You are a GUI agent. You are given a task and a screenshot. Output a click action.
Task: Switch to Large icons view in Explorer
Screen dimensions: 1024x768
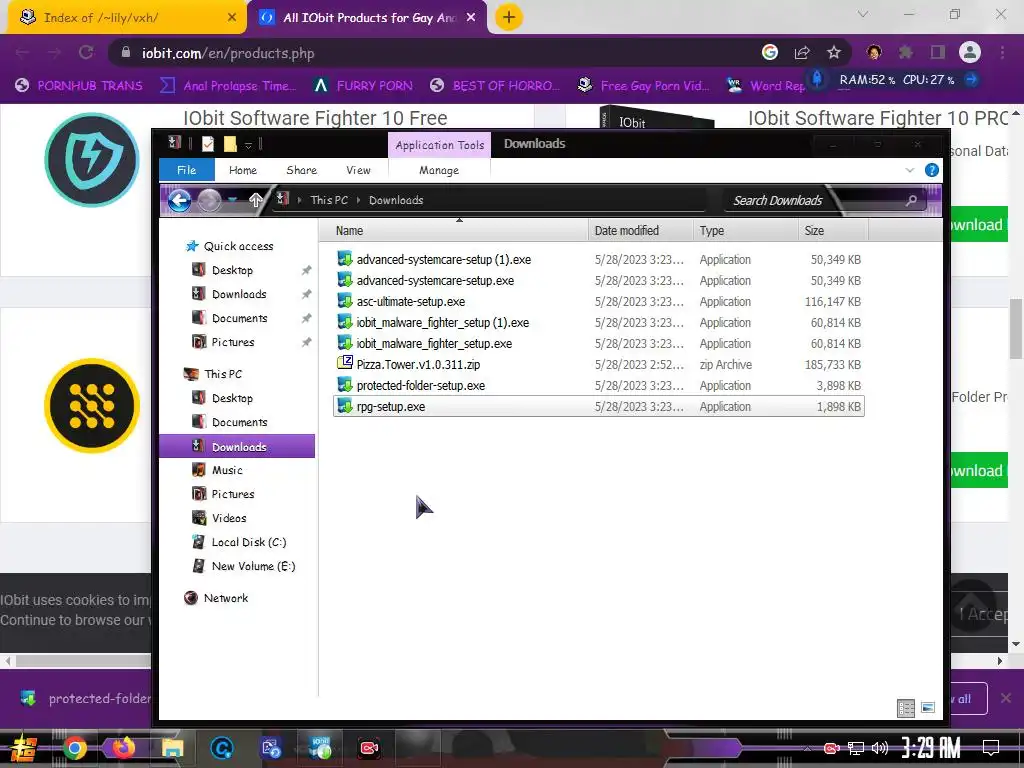(x=928, y=708)
